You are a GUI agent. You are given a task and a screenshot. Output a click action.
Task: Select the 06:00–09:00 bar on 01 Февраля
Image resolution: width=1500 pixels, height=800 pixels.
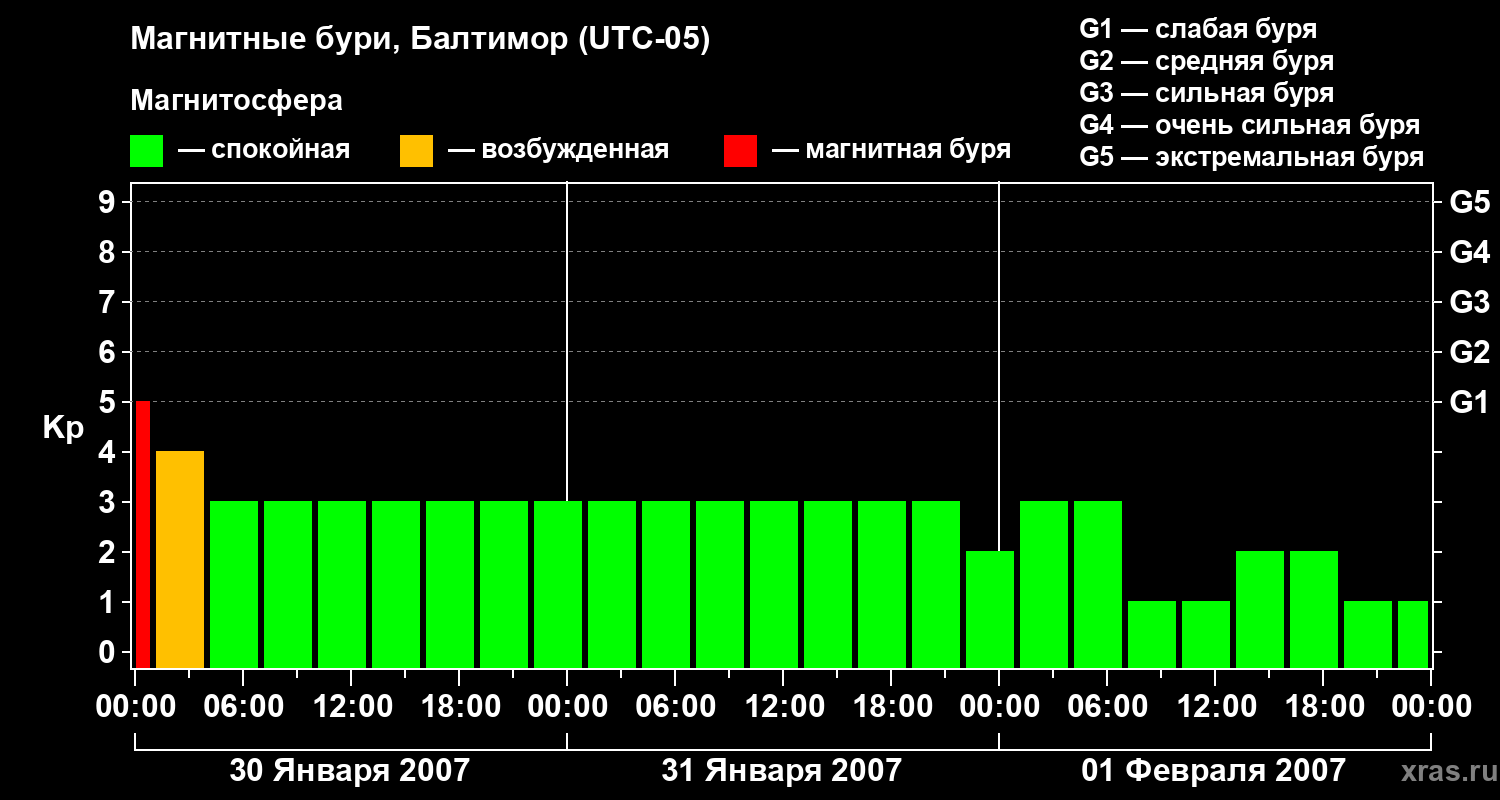coord(1152,634)
